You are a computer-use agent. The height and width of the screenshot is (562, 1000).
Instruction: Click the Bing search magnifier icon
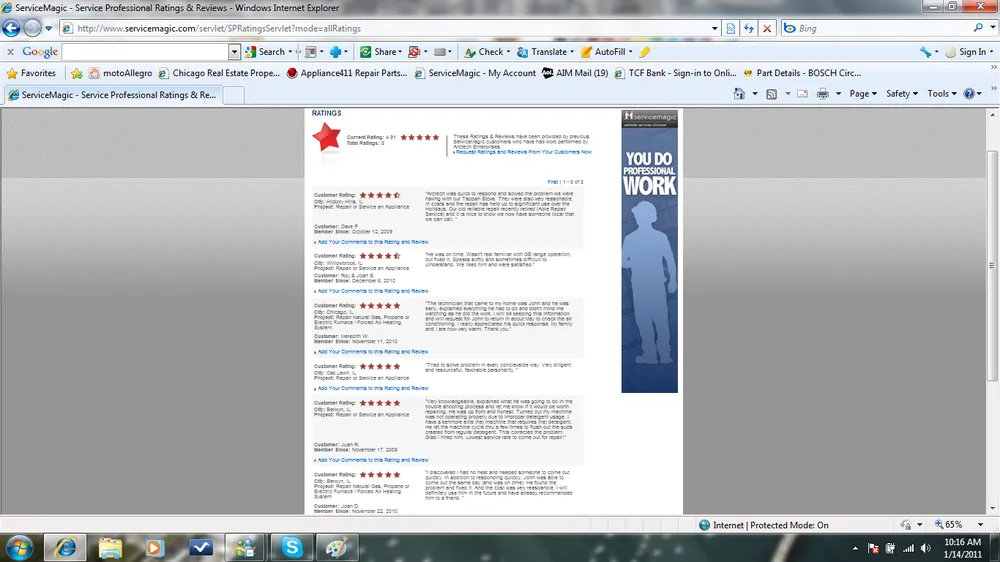tap(976, 29)
